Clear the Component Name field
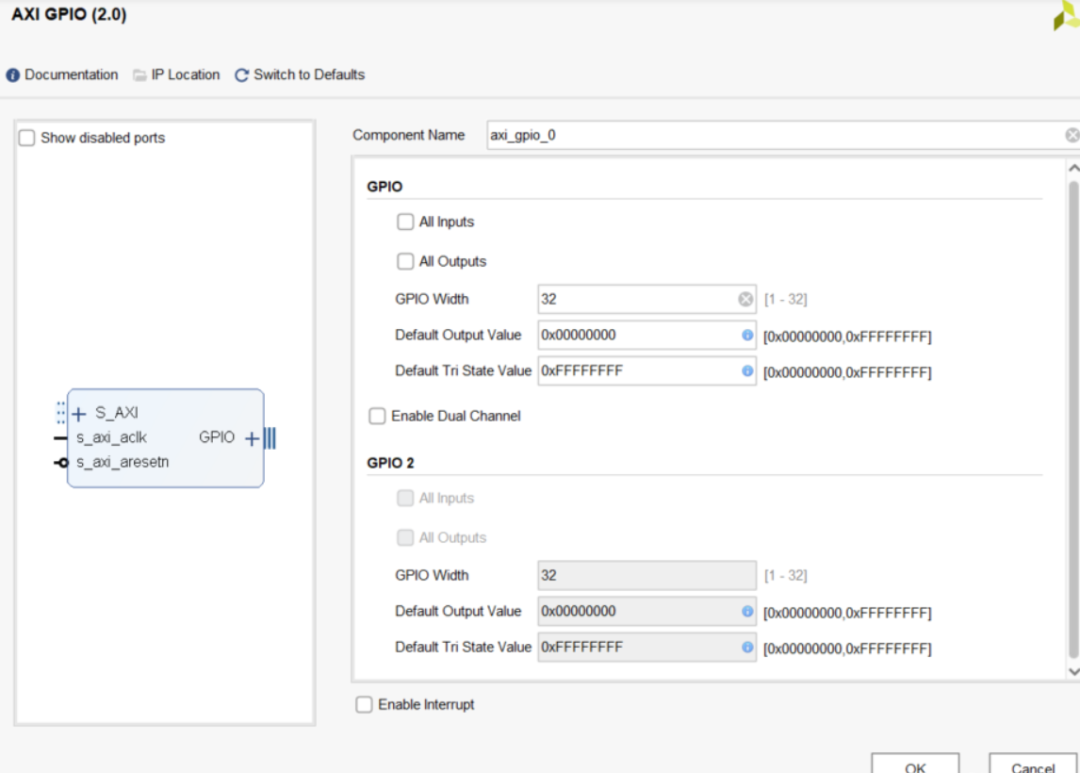This screenshot has width=1080, height=773. click(1072, 135)
